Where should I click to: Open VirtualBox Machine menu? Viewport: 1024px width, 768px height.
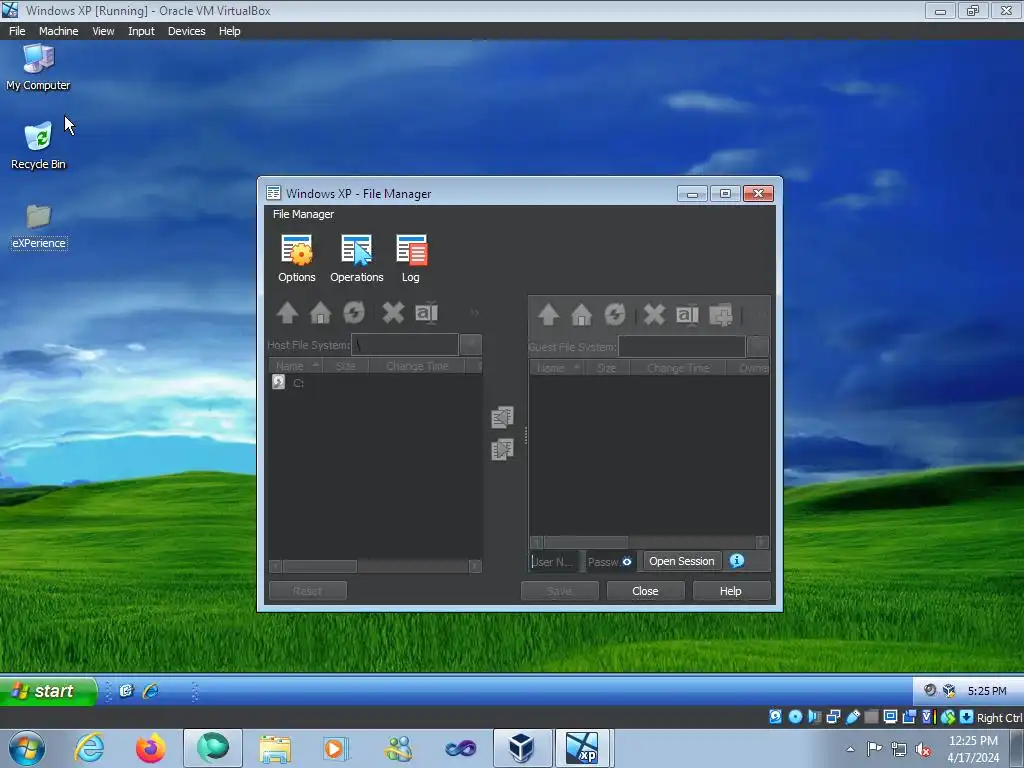(58, 31)
